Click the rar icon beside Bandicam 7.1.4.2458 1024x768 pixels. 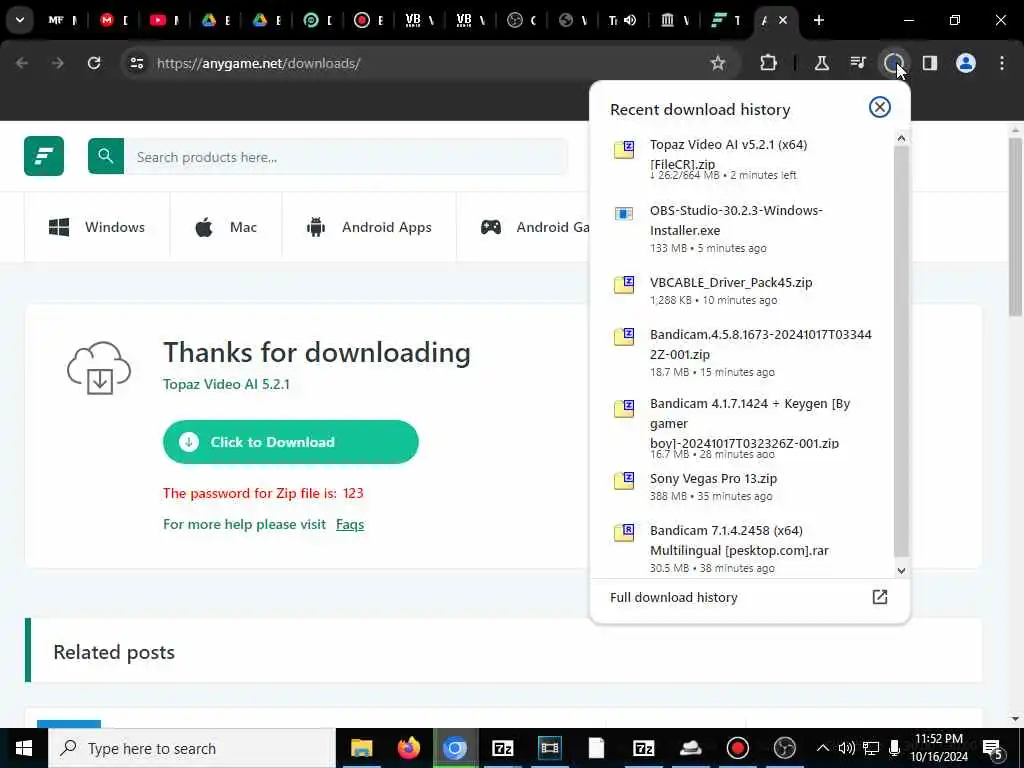[624, 533]
